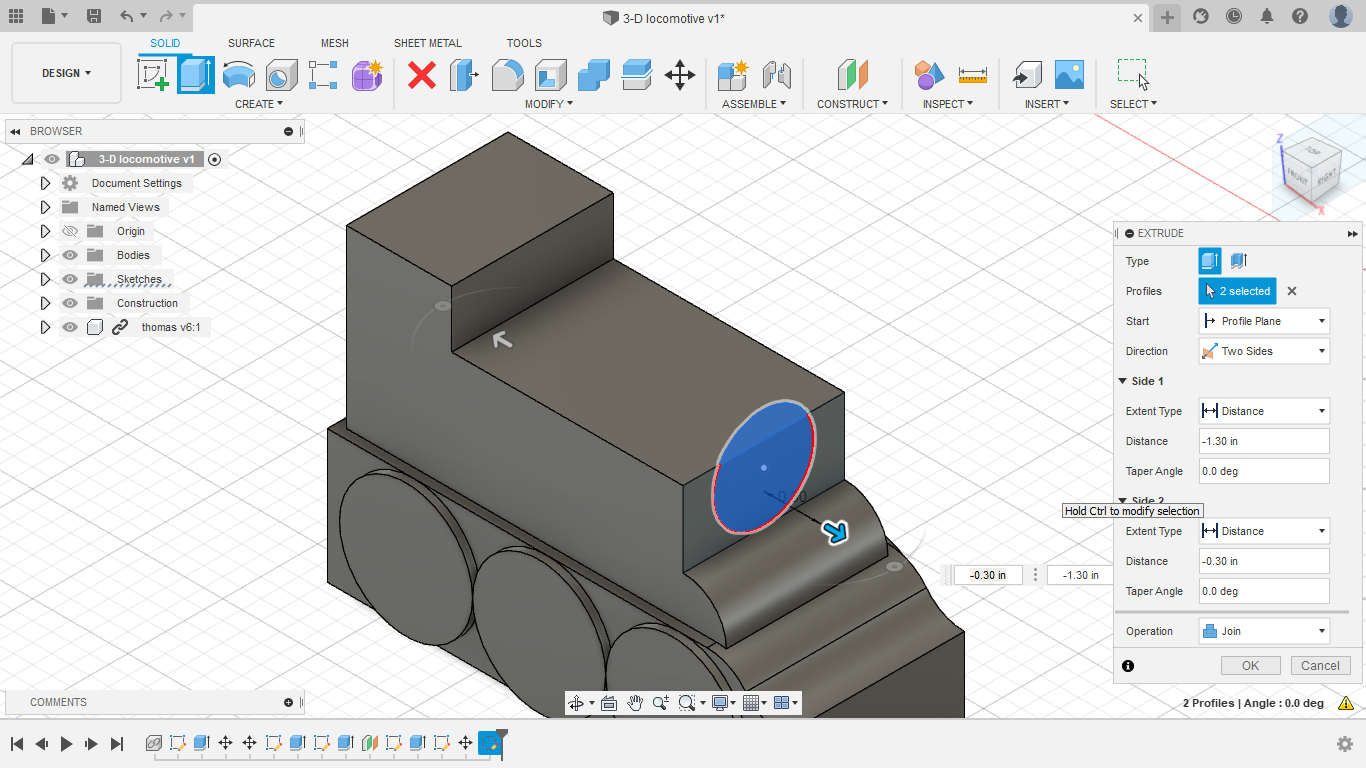
Task: Switch to the SHEET METAL tab
Action: [x=428, y=43]
